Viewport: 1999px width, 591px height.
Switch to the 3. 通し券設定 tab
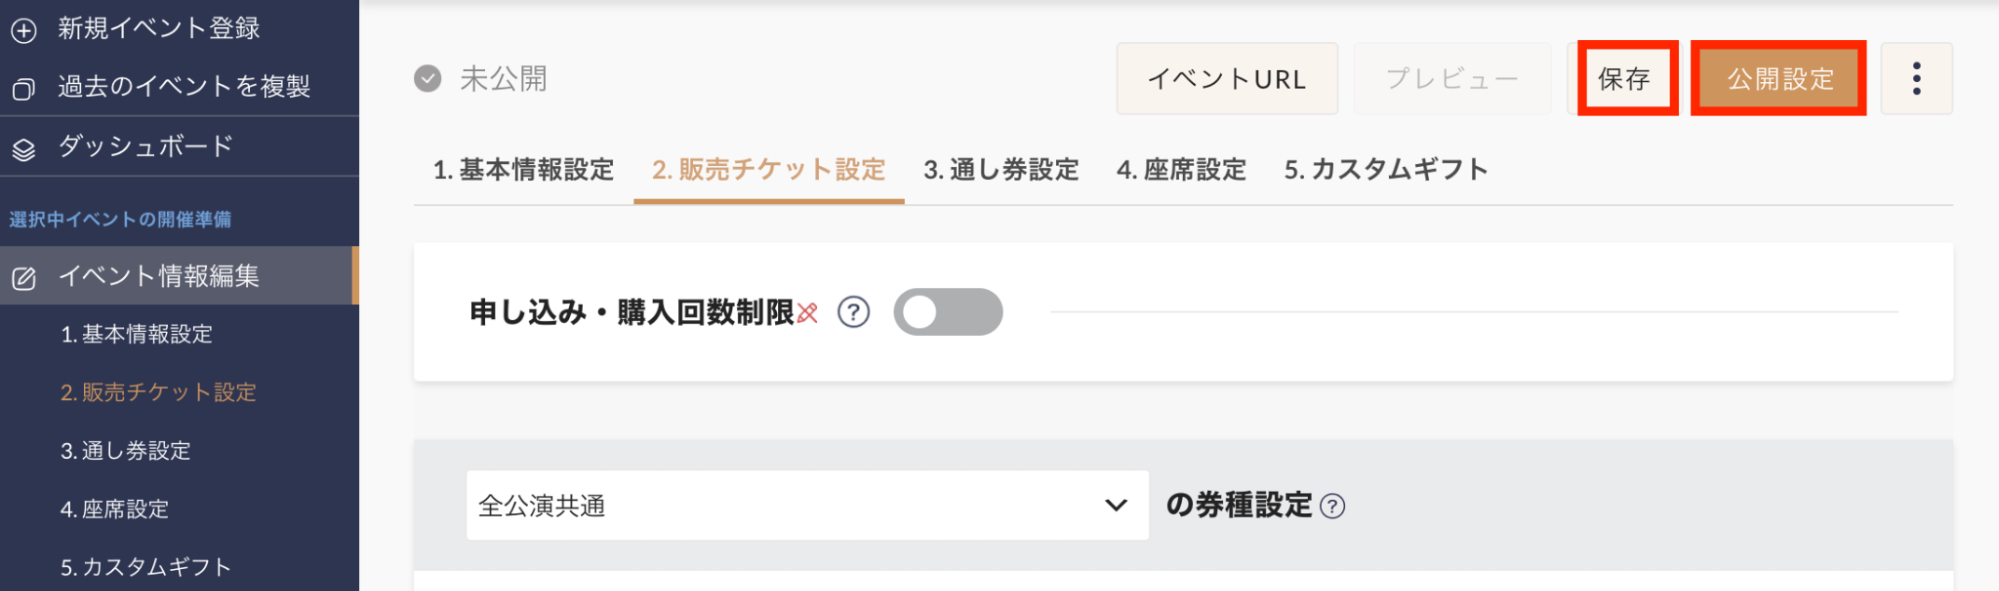(x=1001, y=170)
